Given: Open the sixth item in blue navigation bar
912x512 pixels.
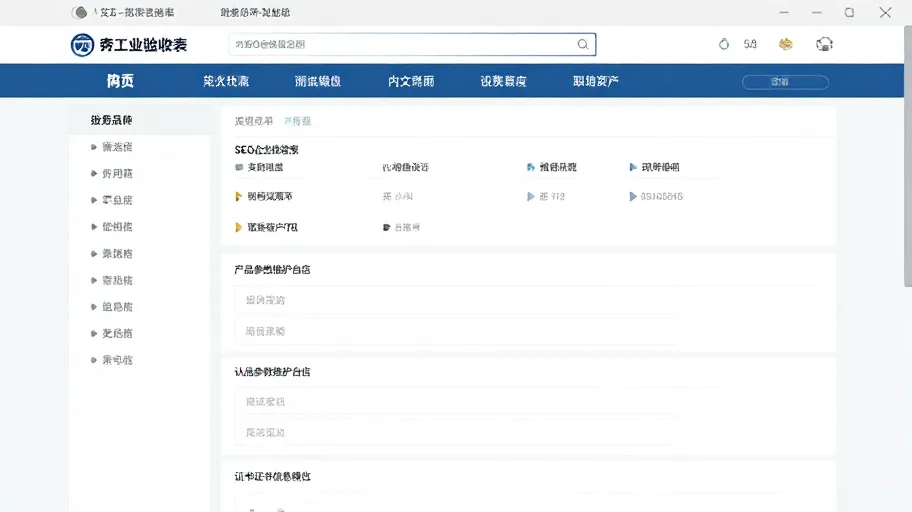Looking at the screenshot, I should pyautogui.click(x=596, y=81).
